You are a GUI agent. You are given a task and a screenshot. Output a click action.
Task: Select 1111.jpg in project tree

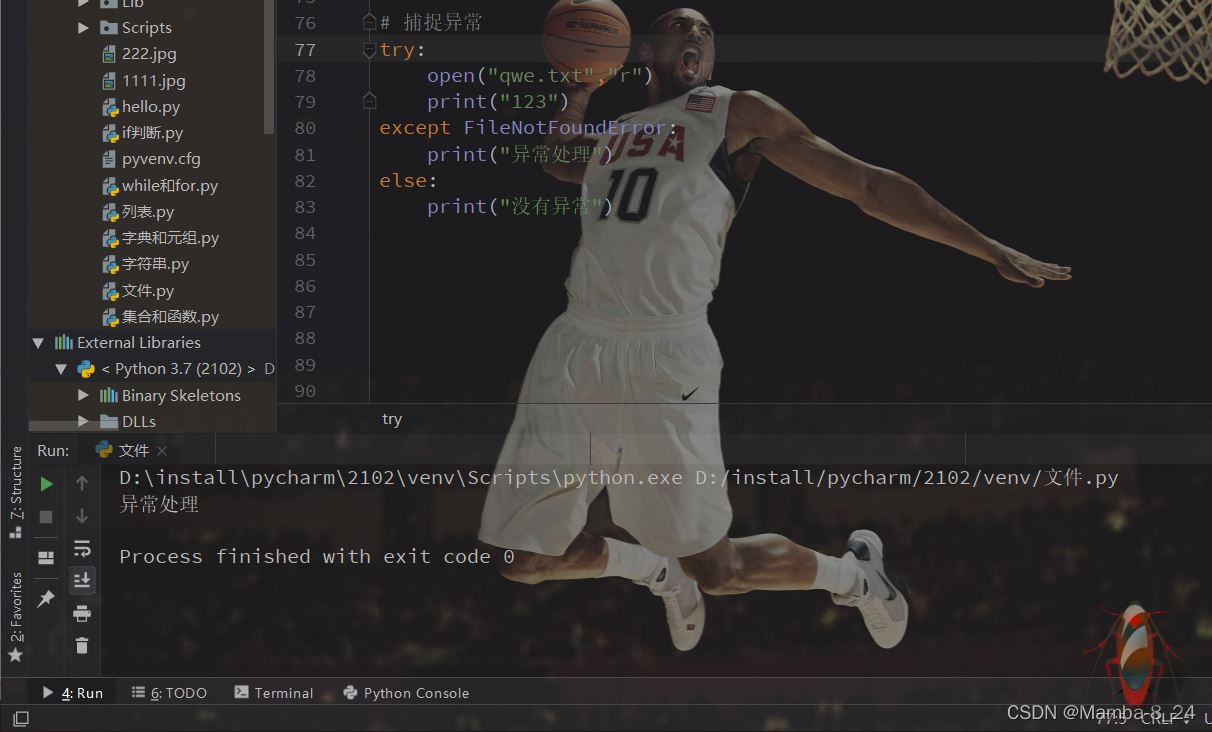tap(153, 81)
